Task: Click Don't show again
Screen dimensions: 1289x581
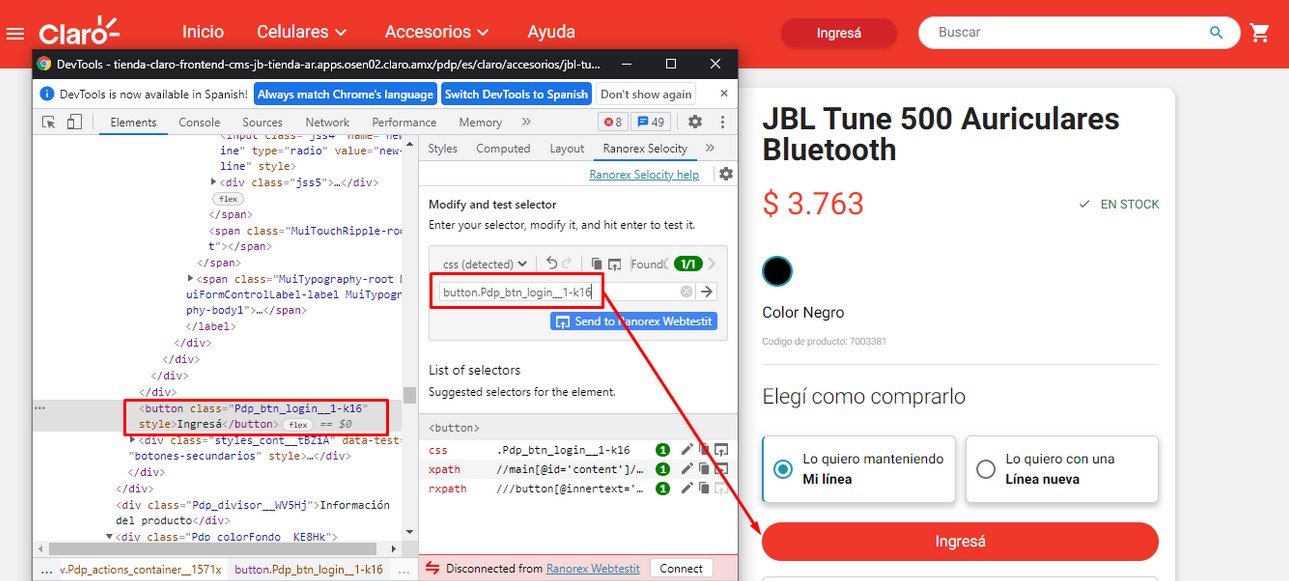Action: (646, 94)
